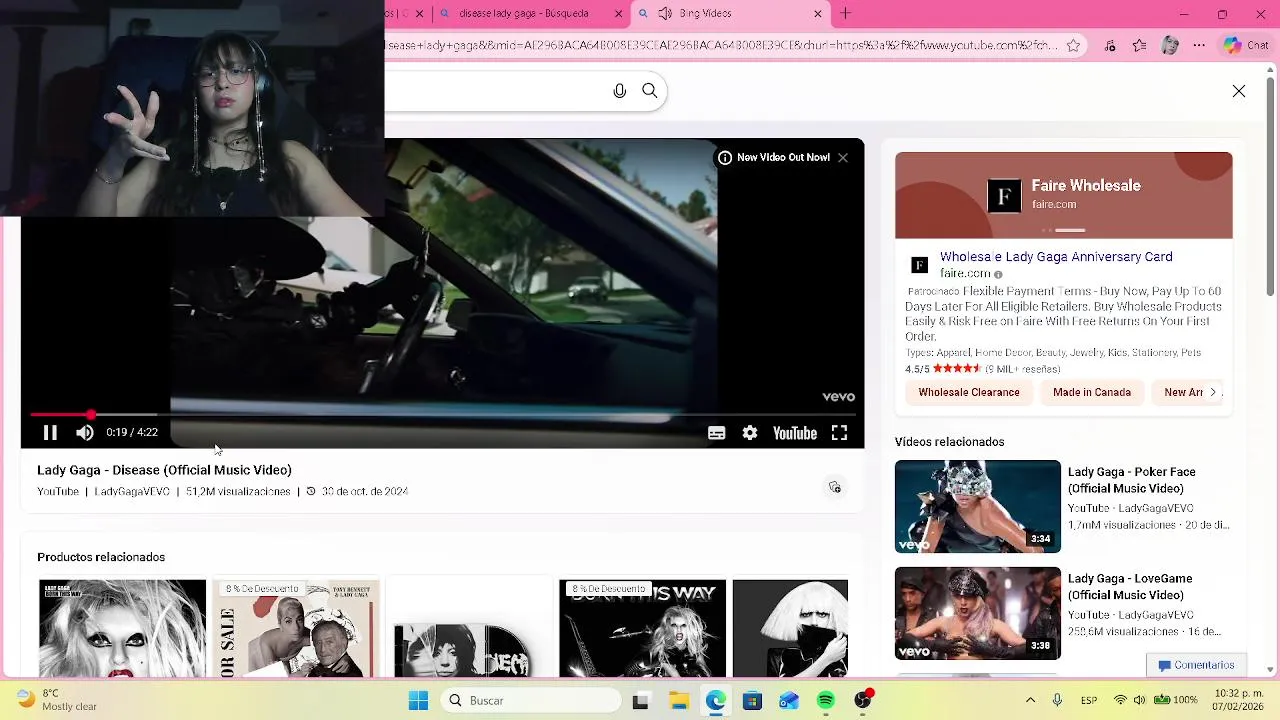Screen dimensions: 1280x720
Task: Click the magnifier search button
Action: pyautogui.click(x=650, y=91)
